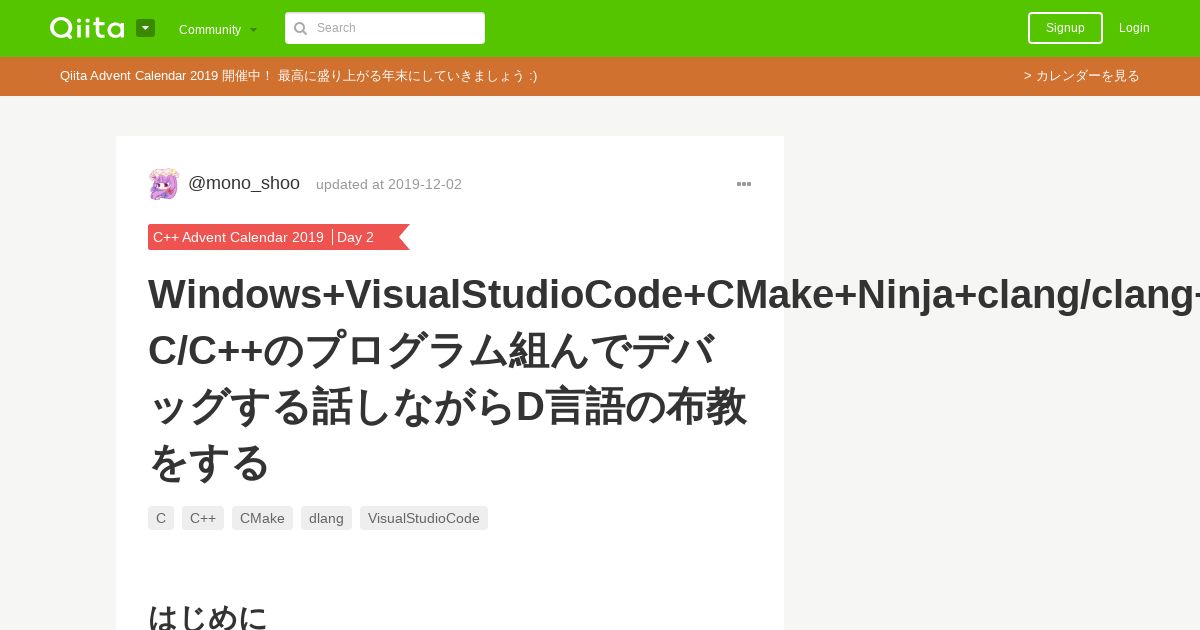The height and width of the screenshot is (630, 1200).
Task: Expand the Community menu
Action: click(218, 29)
